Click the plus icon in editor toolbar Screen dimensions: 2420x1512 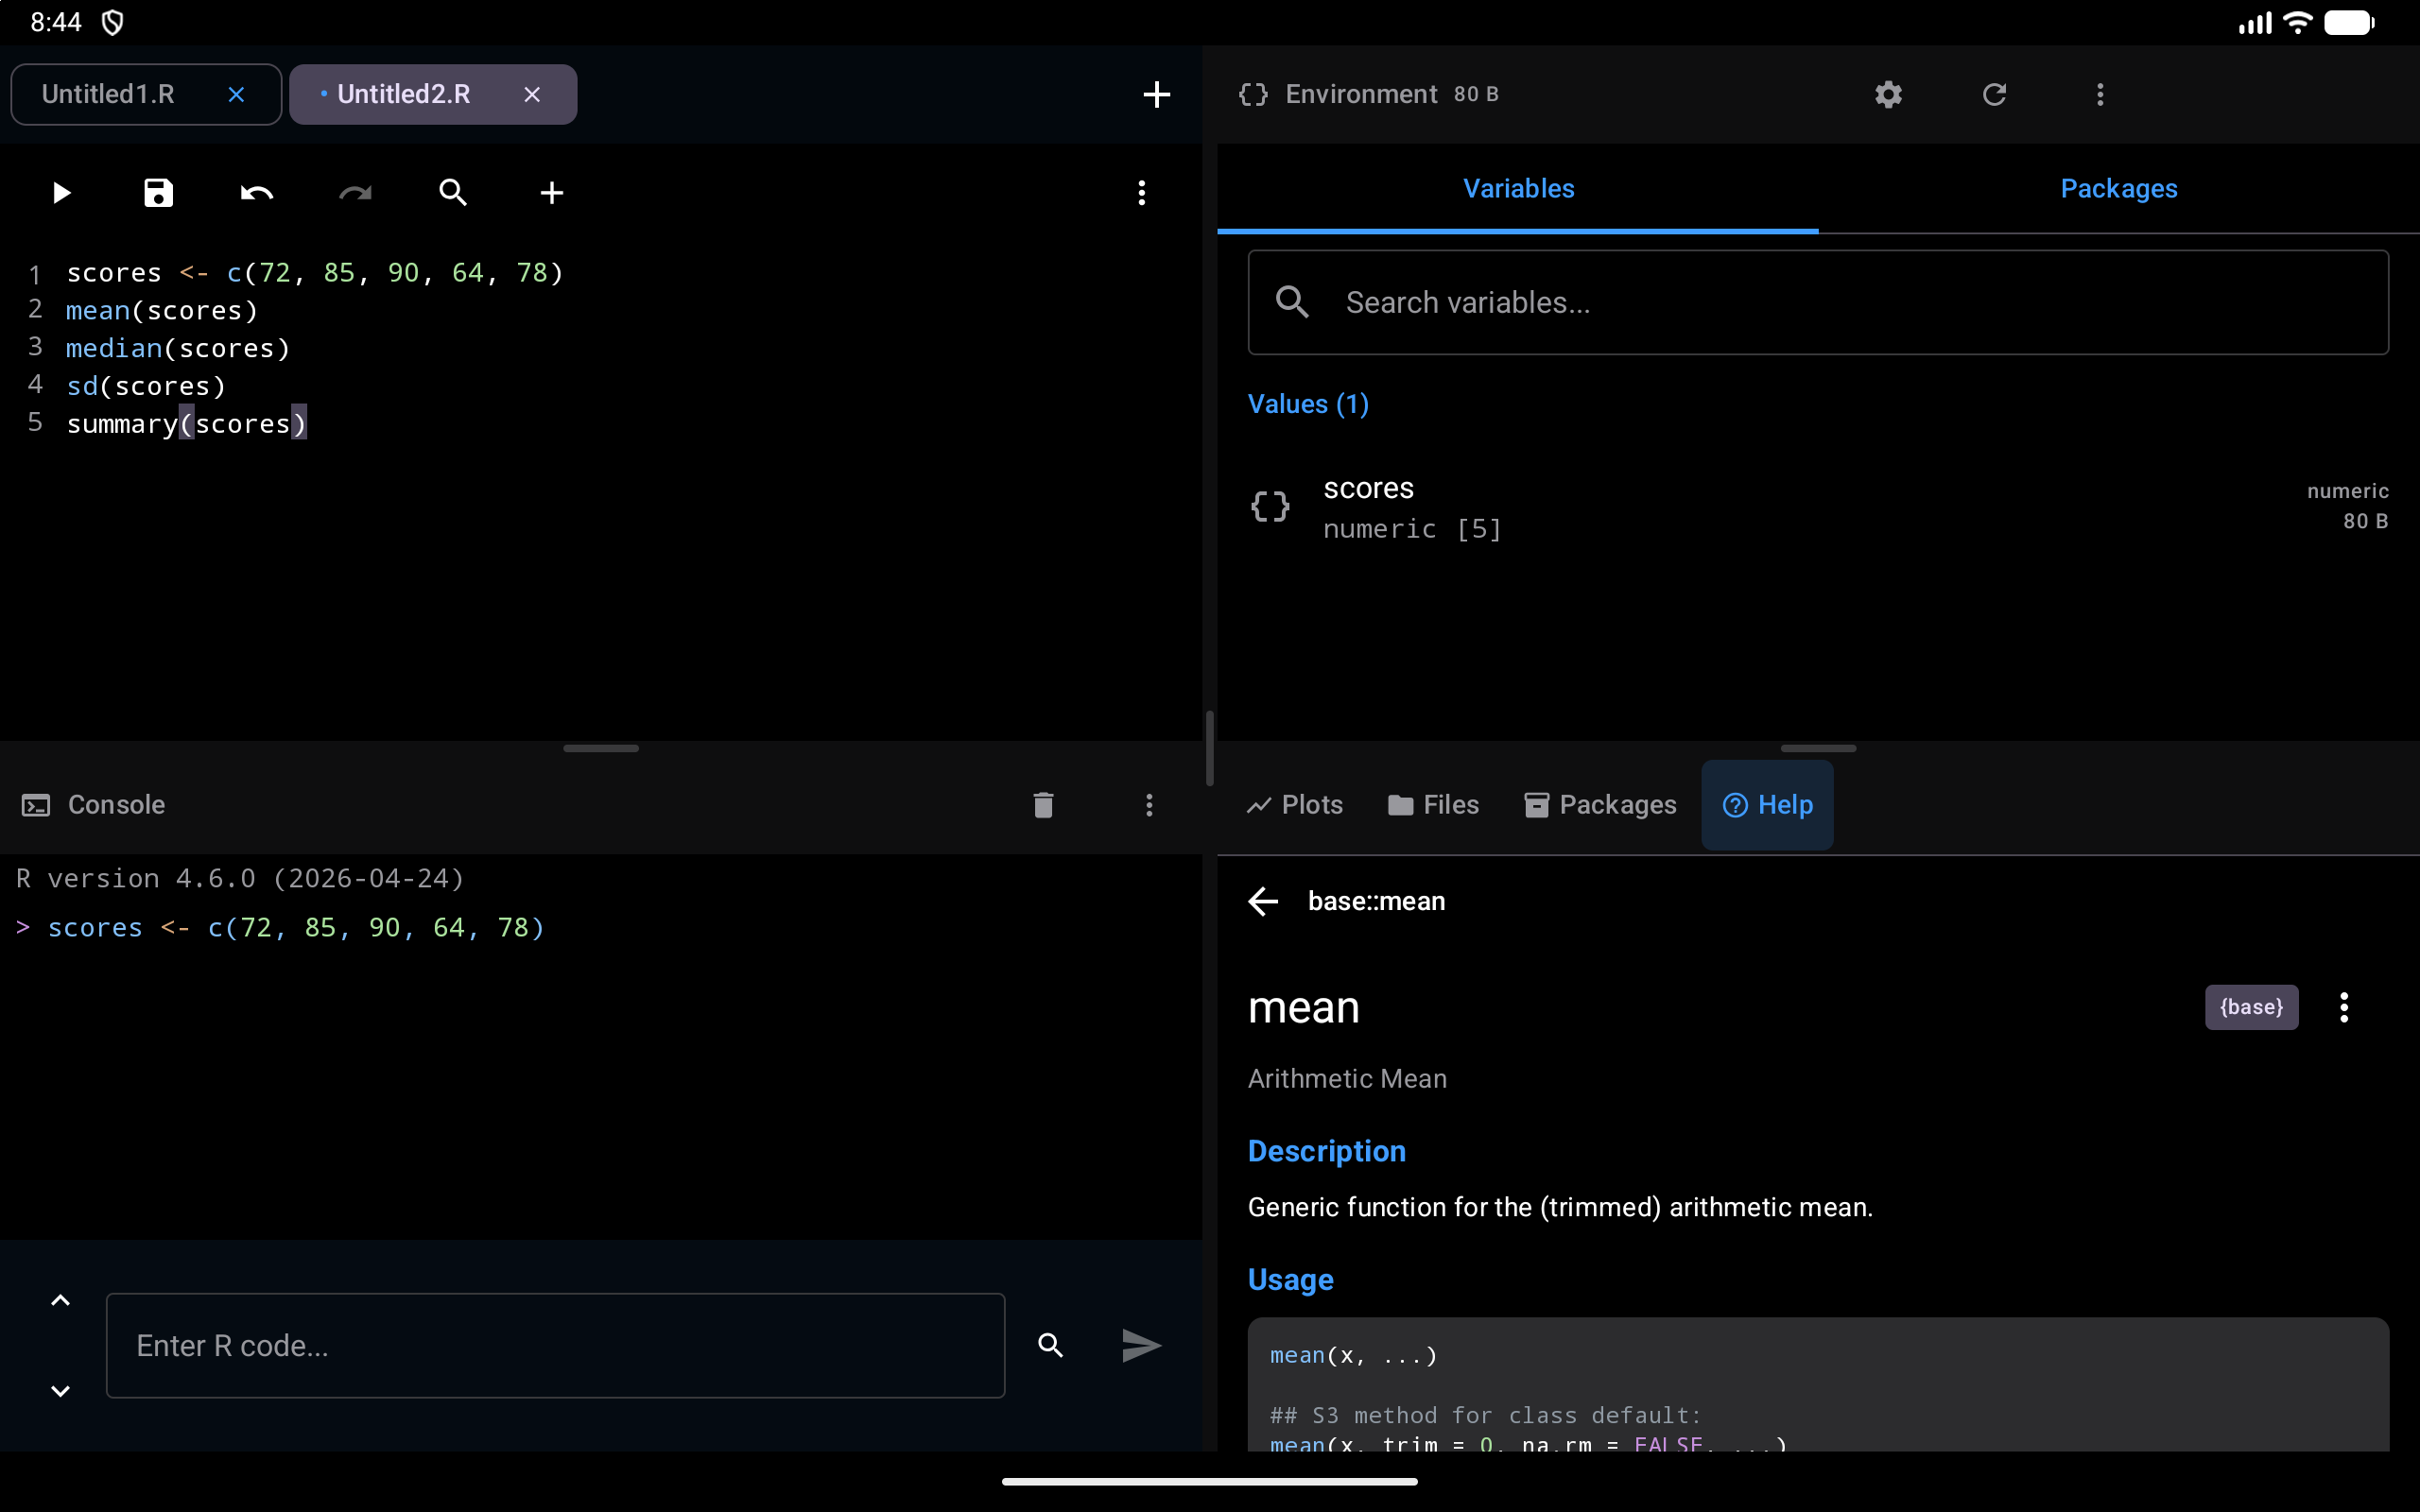(551, 193)
